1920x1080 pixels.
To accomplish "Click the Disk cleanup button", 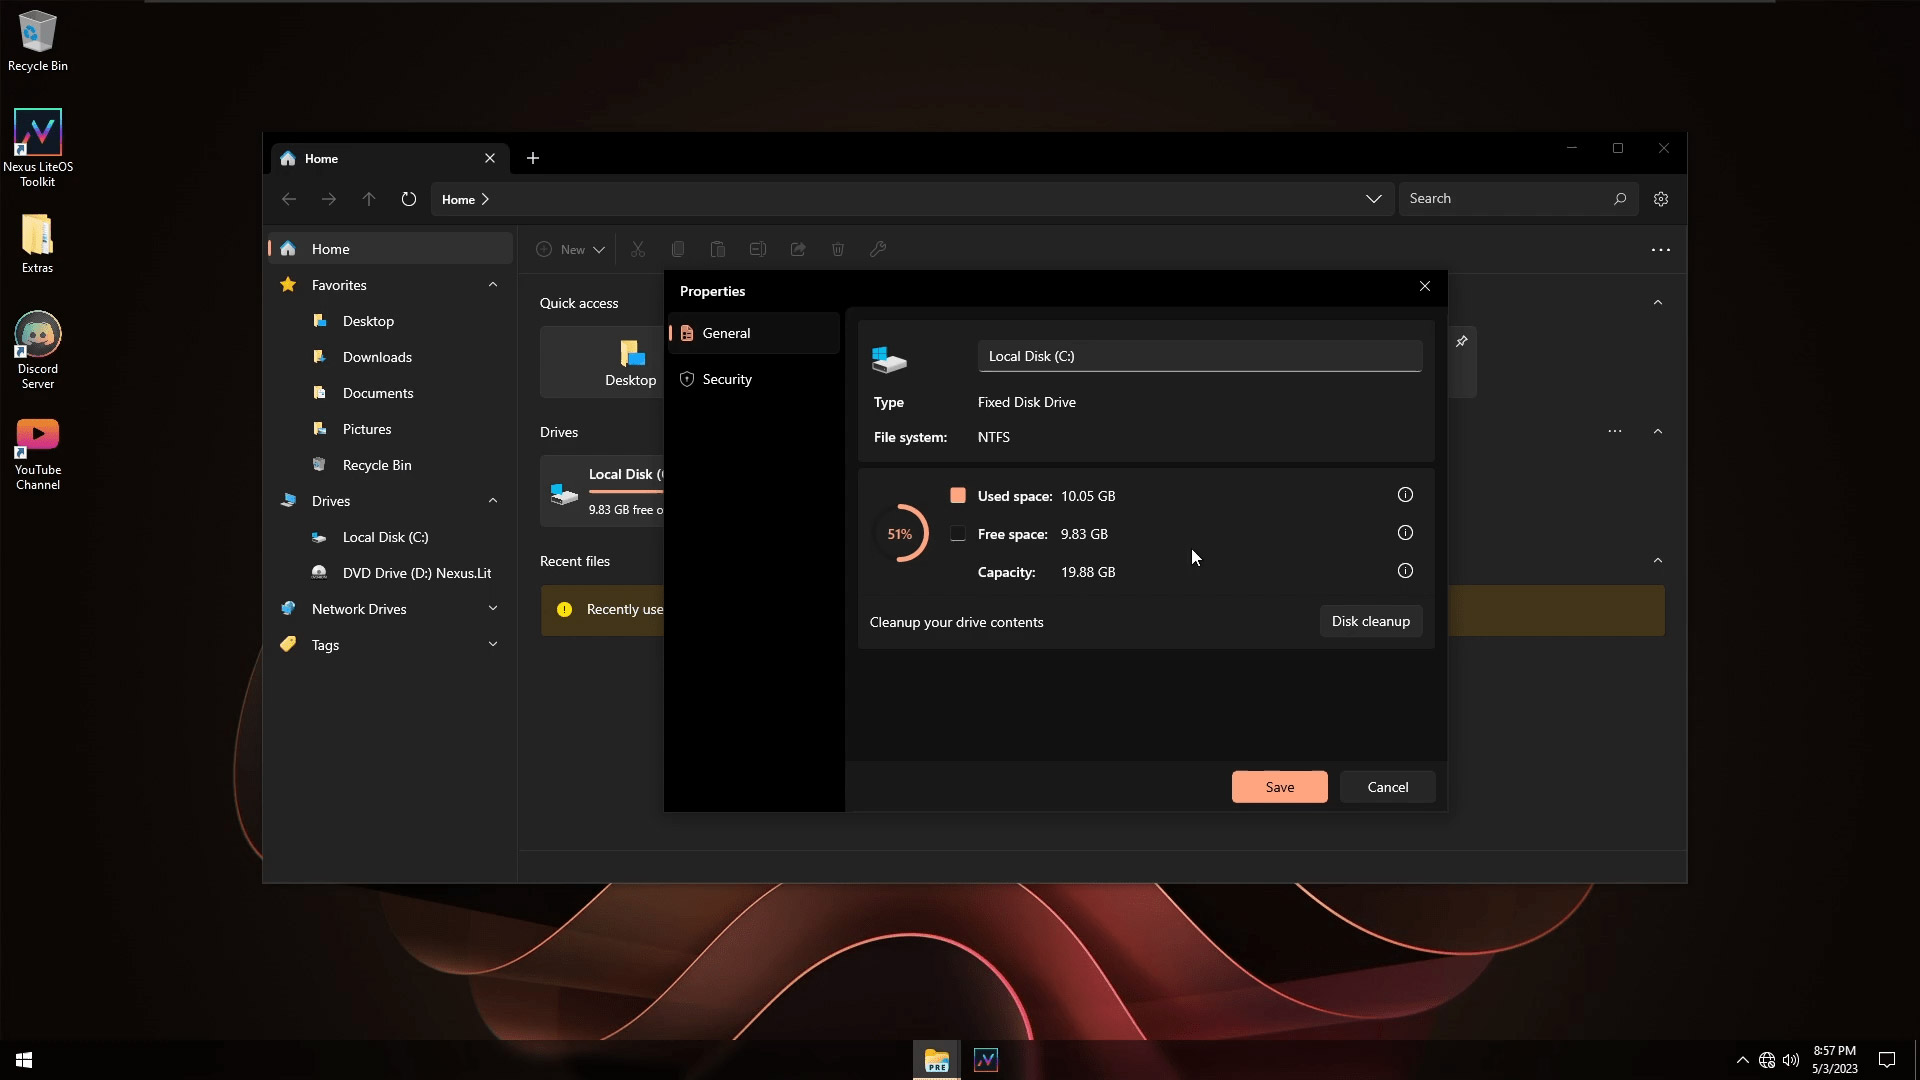I will 1371,621.
